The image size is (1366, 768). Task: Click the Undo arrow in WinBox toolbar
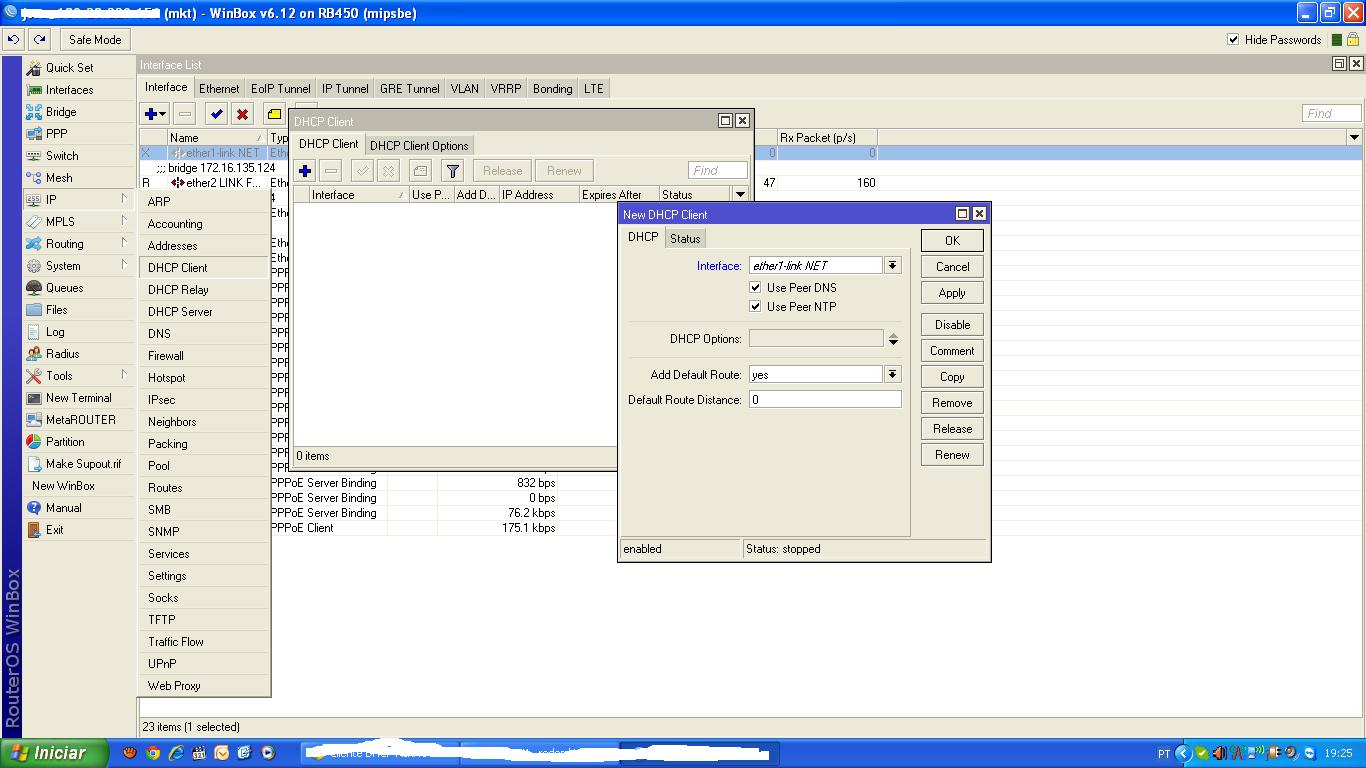13,40
